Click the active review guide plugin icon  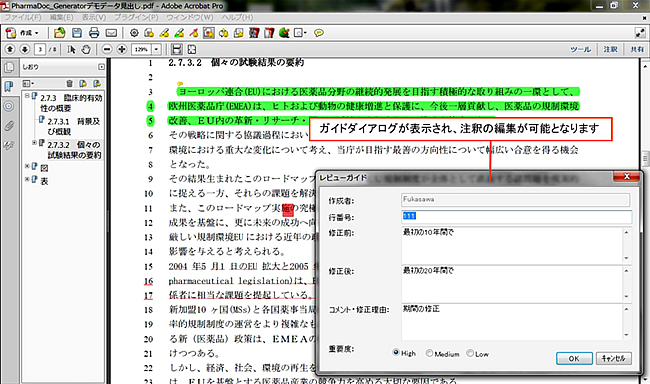click(x=209, y=33)
